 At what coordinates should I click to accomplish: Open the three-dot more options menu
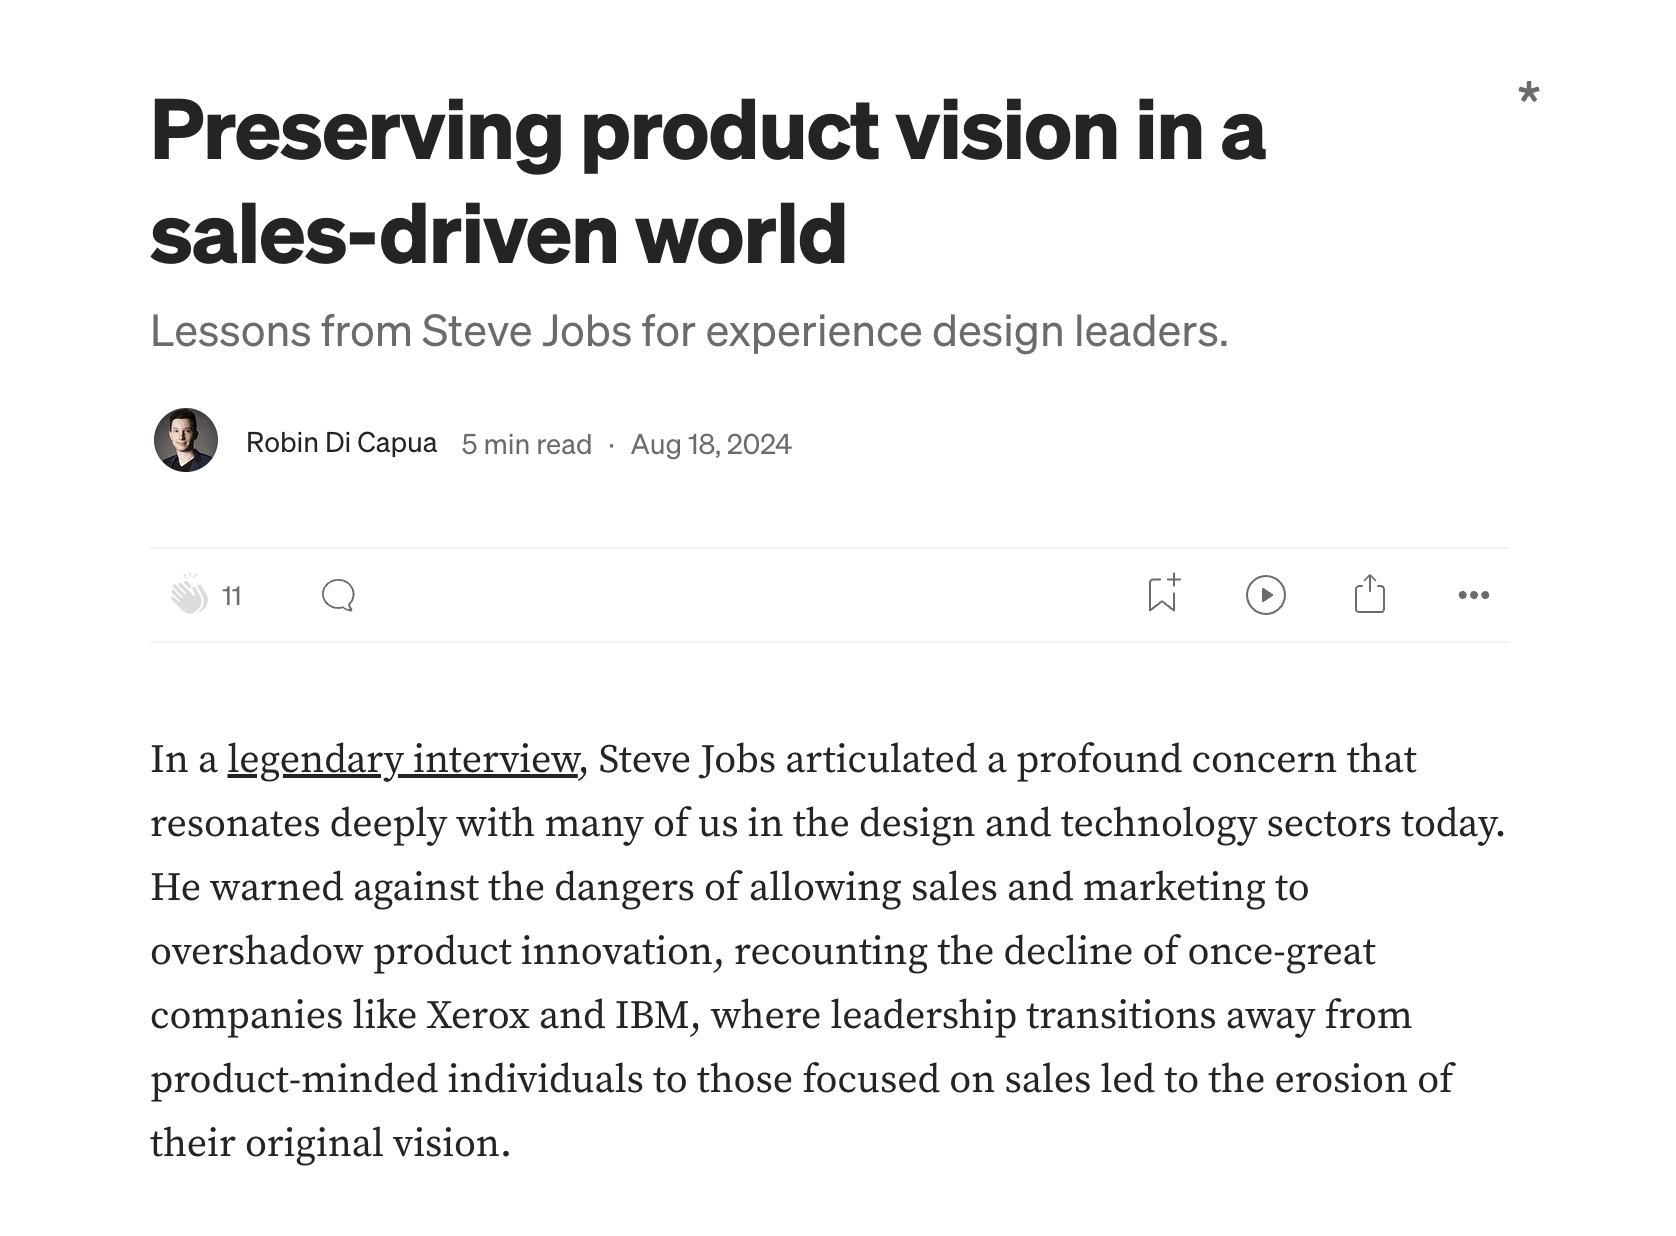[x=1473, y=595]
